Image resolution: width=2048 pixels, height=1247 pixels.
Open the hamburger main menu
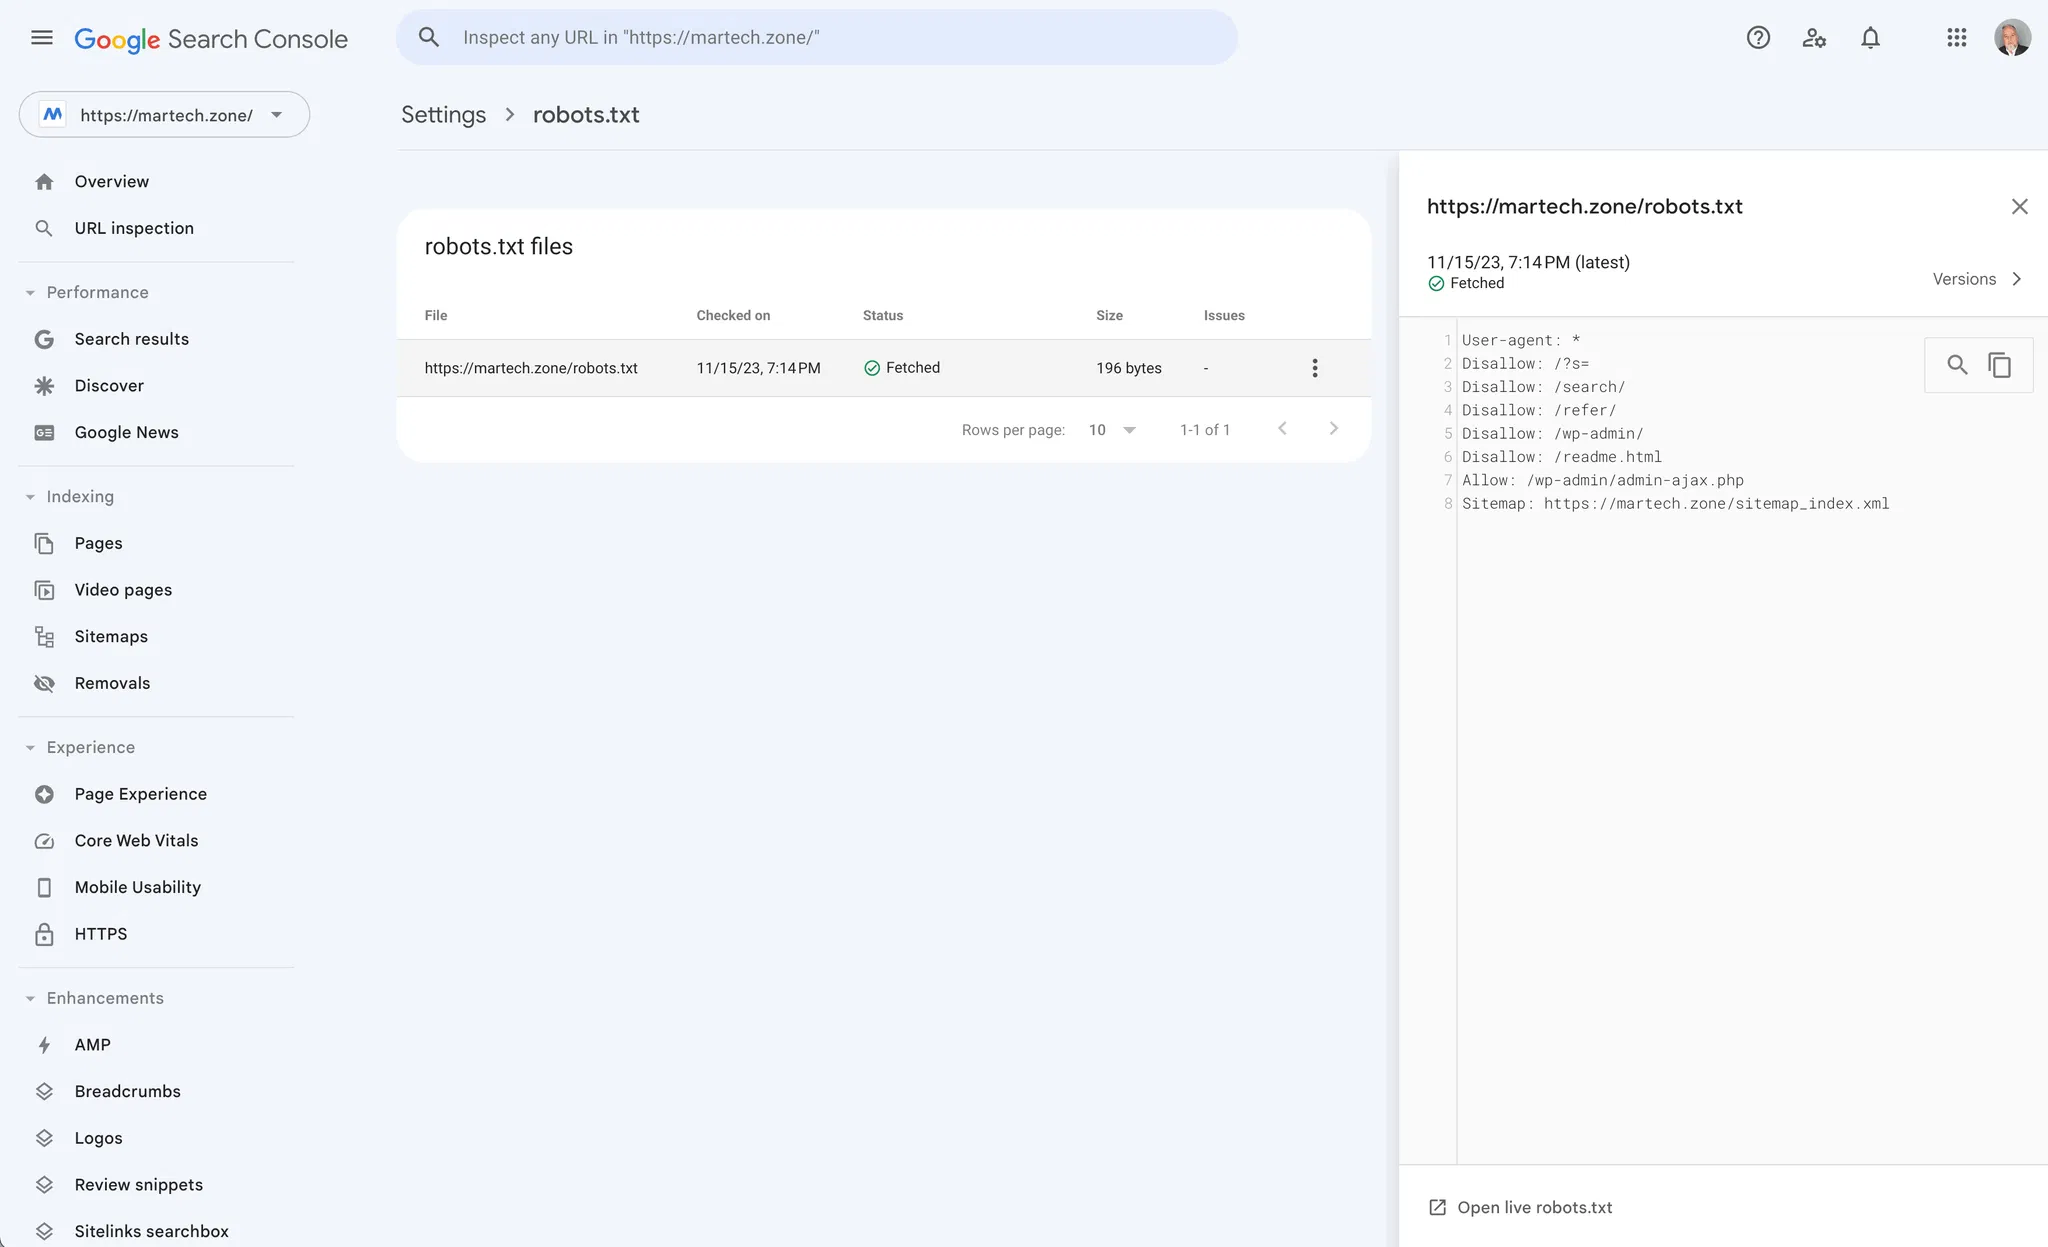pos(42,38)
